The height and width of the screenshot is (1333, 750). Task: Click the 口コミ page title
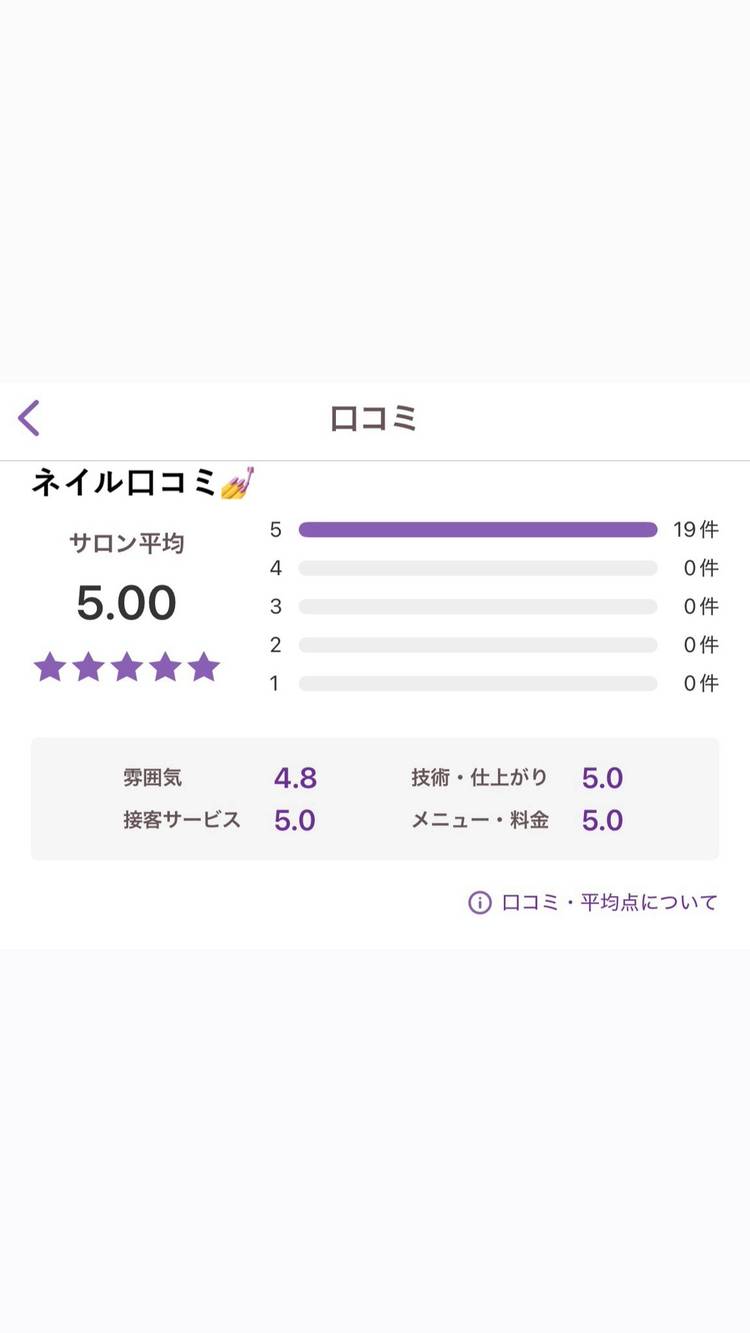tap(374, 418)
